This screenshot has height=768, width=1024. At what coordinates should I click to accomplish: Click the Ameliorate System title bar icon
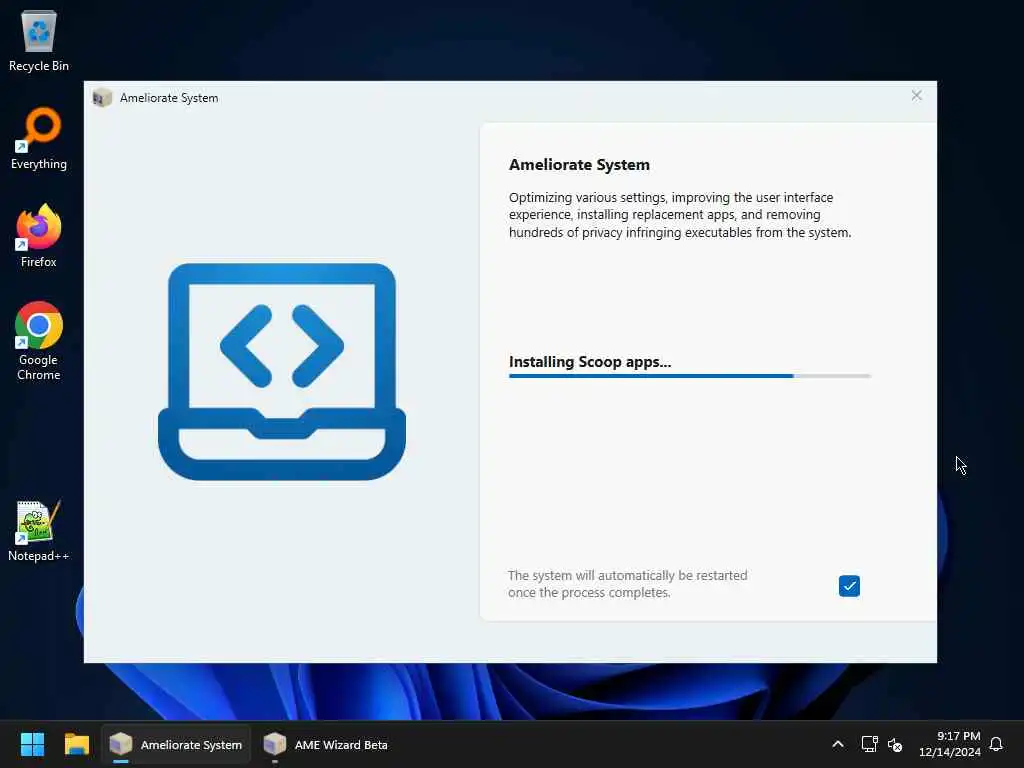(102, 98)
